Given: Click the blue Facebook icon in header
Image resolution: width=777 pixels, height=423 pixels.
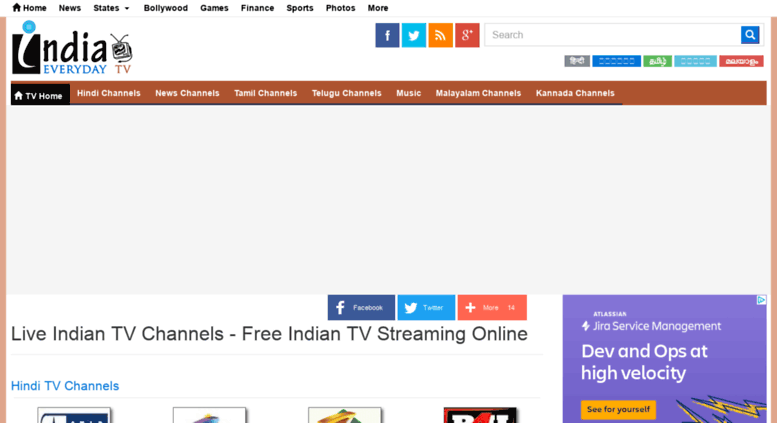Looking at the screenshot, I should pos(387,36).
